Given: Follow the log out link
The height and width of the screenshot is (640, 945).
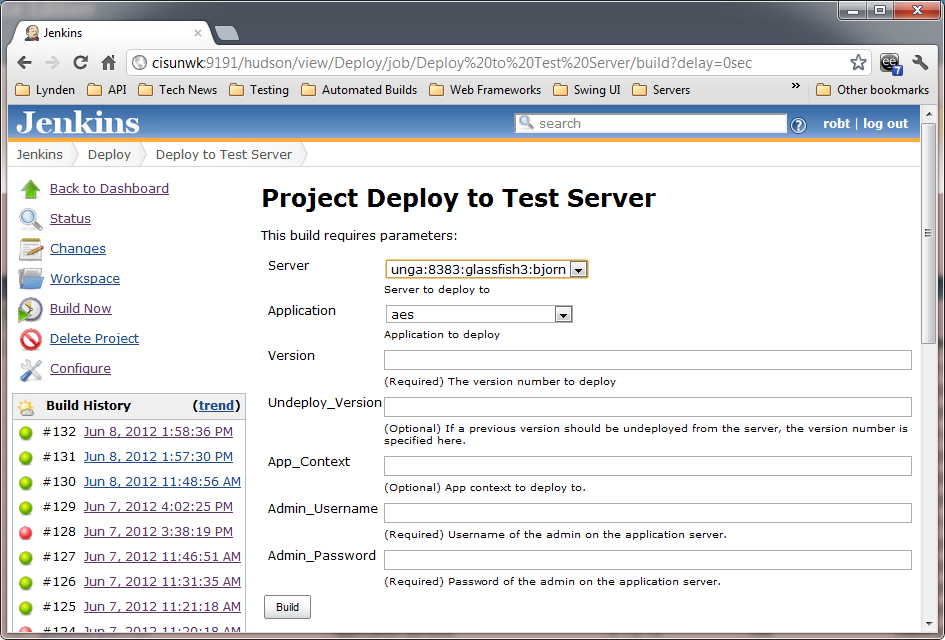Looking at the screenshot, I should coord(885,124).
